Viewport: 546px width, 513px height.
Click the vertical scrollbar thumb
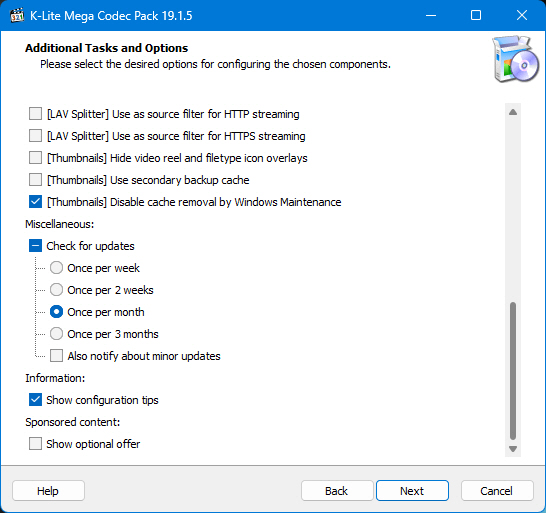pyautogui.click(x=513, y=371)
